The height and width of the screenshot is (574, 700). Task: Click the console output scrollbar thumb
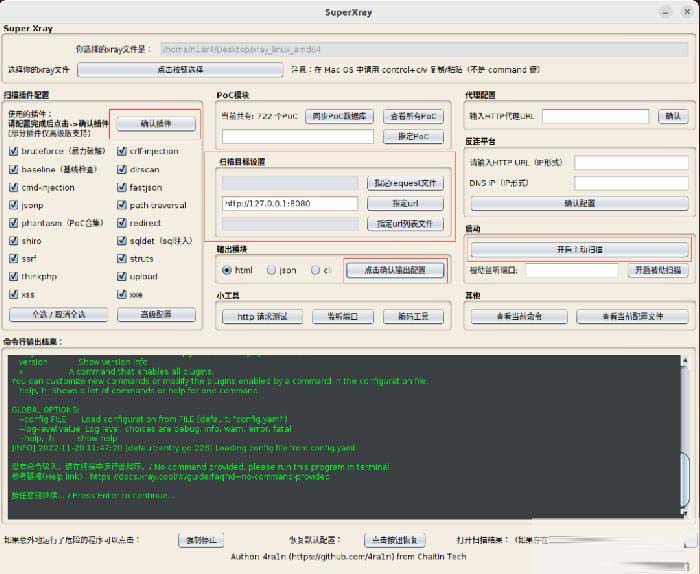point(685,479)
